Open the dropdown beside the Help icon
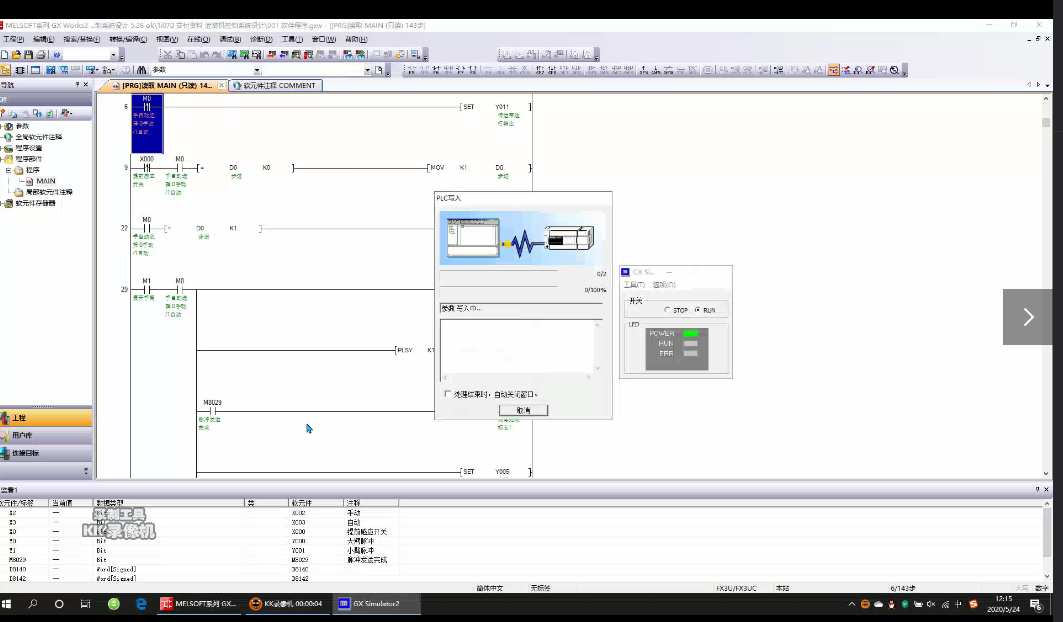The width and height of the screenshot is (1063, 622). pos(113,54)
